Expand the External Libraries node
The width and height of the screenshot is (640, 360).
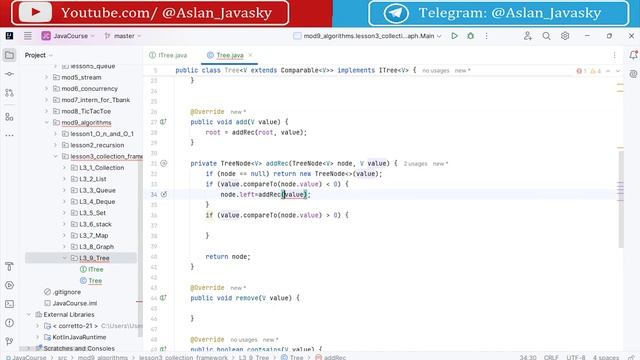point(29,315)
